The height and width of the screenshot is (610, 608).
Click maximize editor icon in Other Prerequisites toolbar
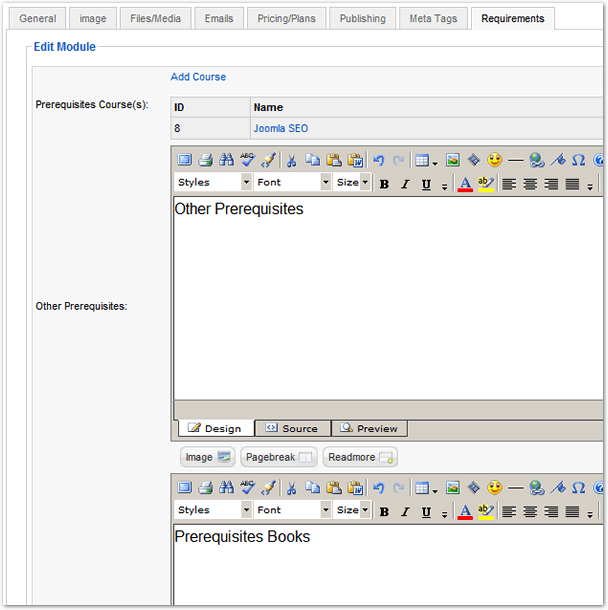click(x=184, y=160)
